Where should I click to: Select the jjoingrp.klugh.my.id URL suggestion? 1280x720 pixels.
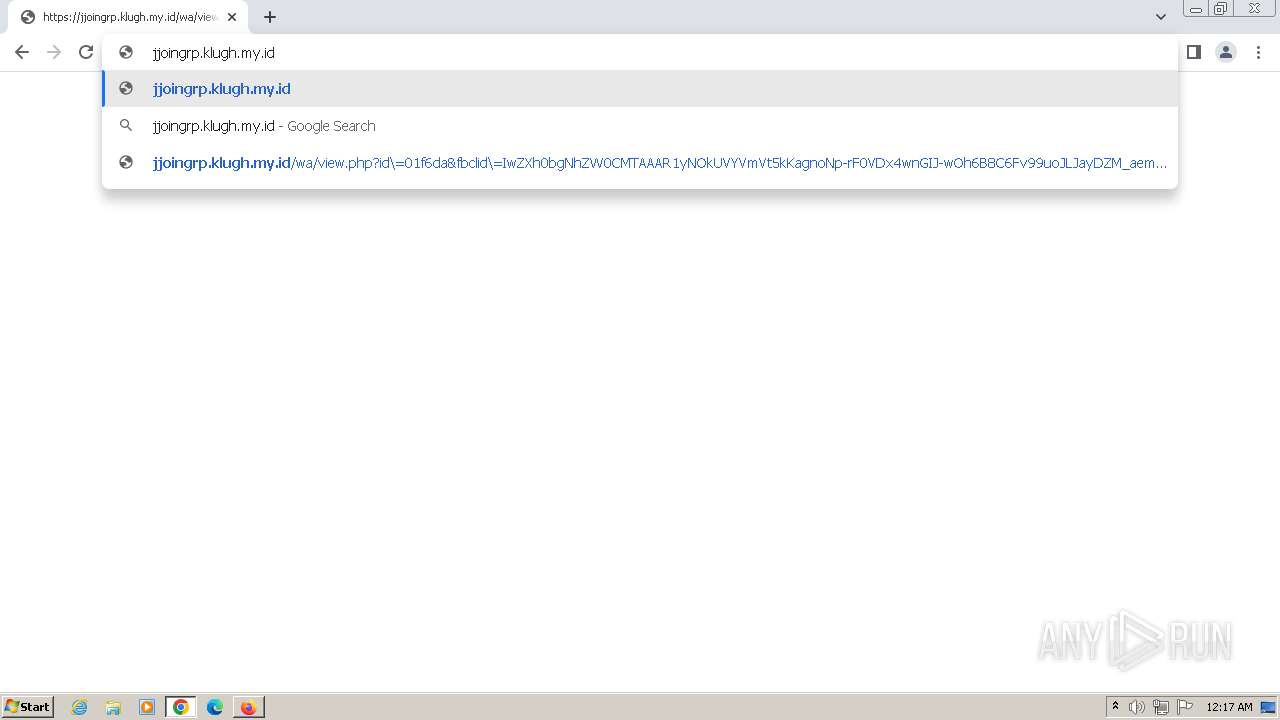640,89
